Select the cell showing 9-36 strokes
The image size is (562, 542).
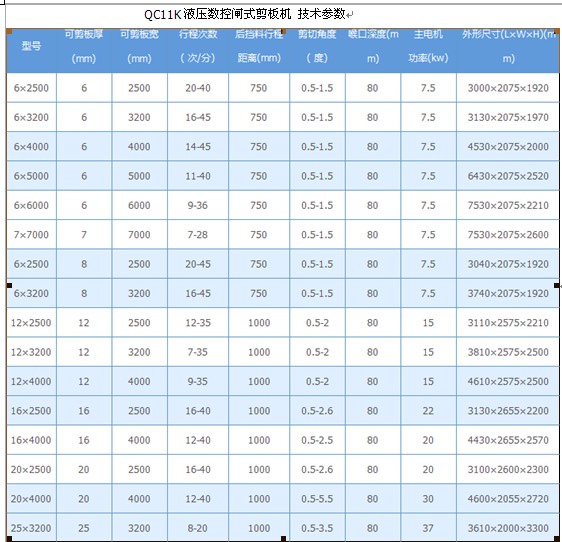[x=198, y=205]
